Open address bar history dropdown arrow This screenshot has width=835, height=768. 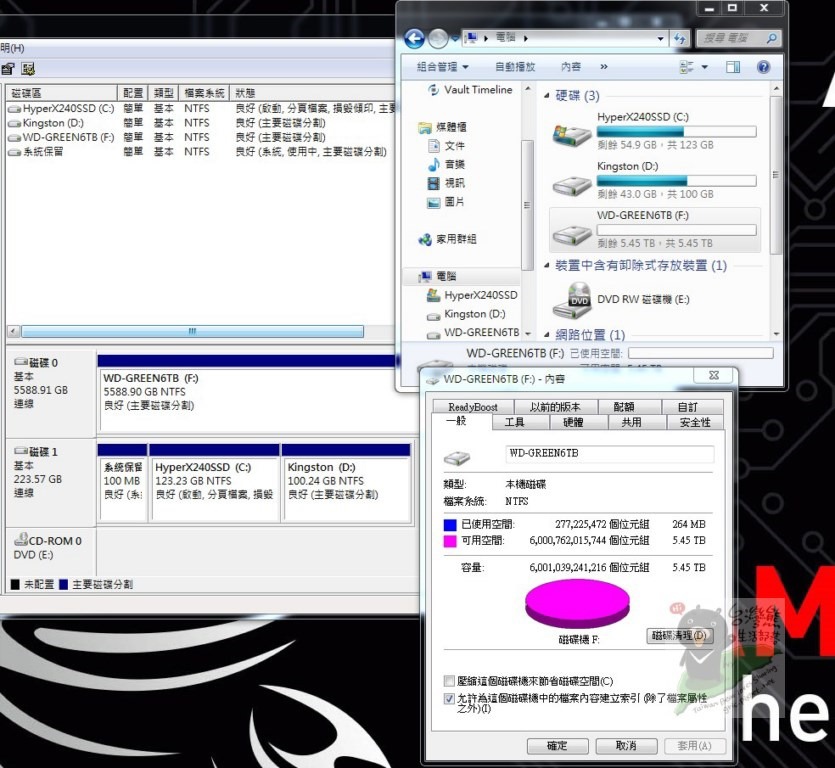coord(660,38)
